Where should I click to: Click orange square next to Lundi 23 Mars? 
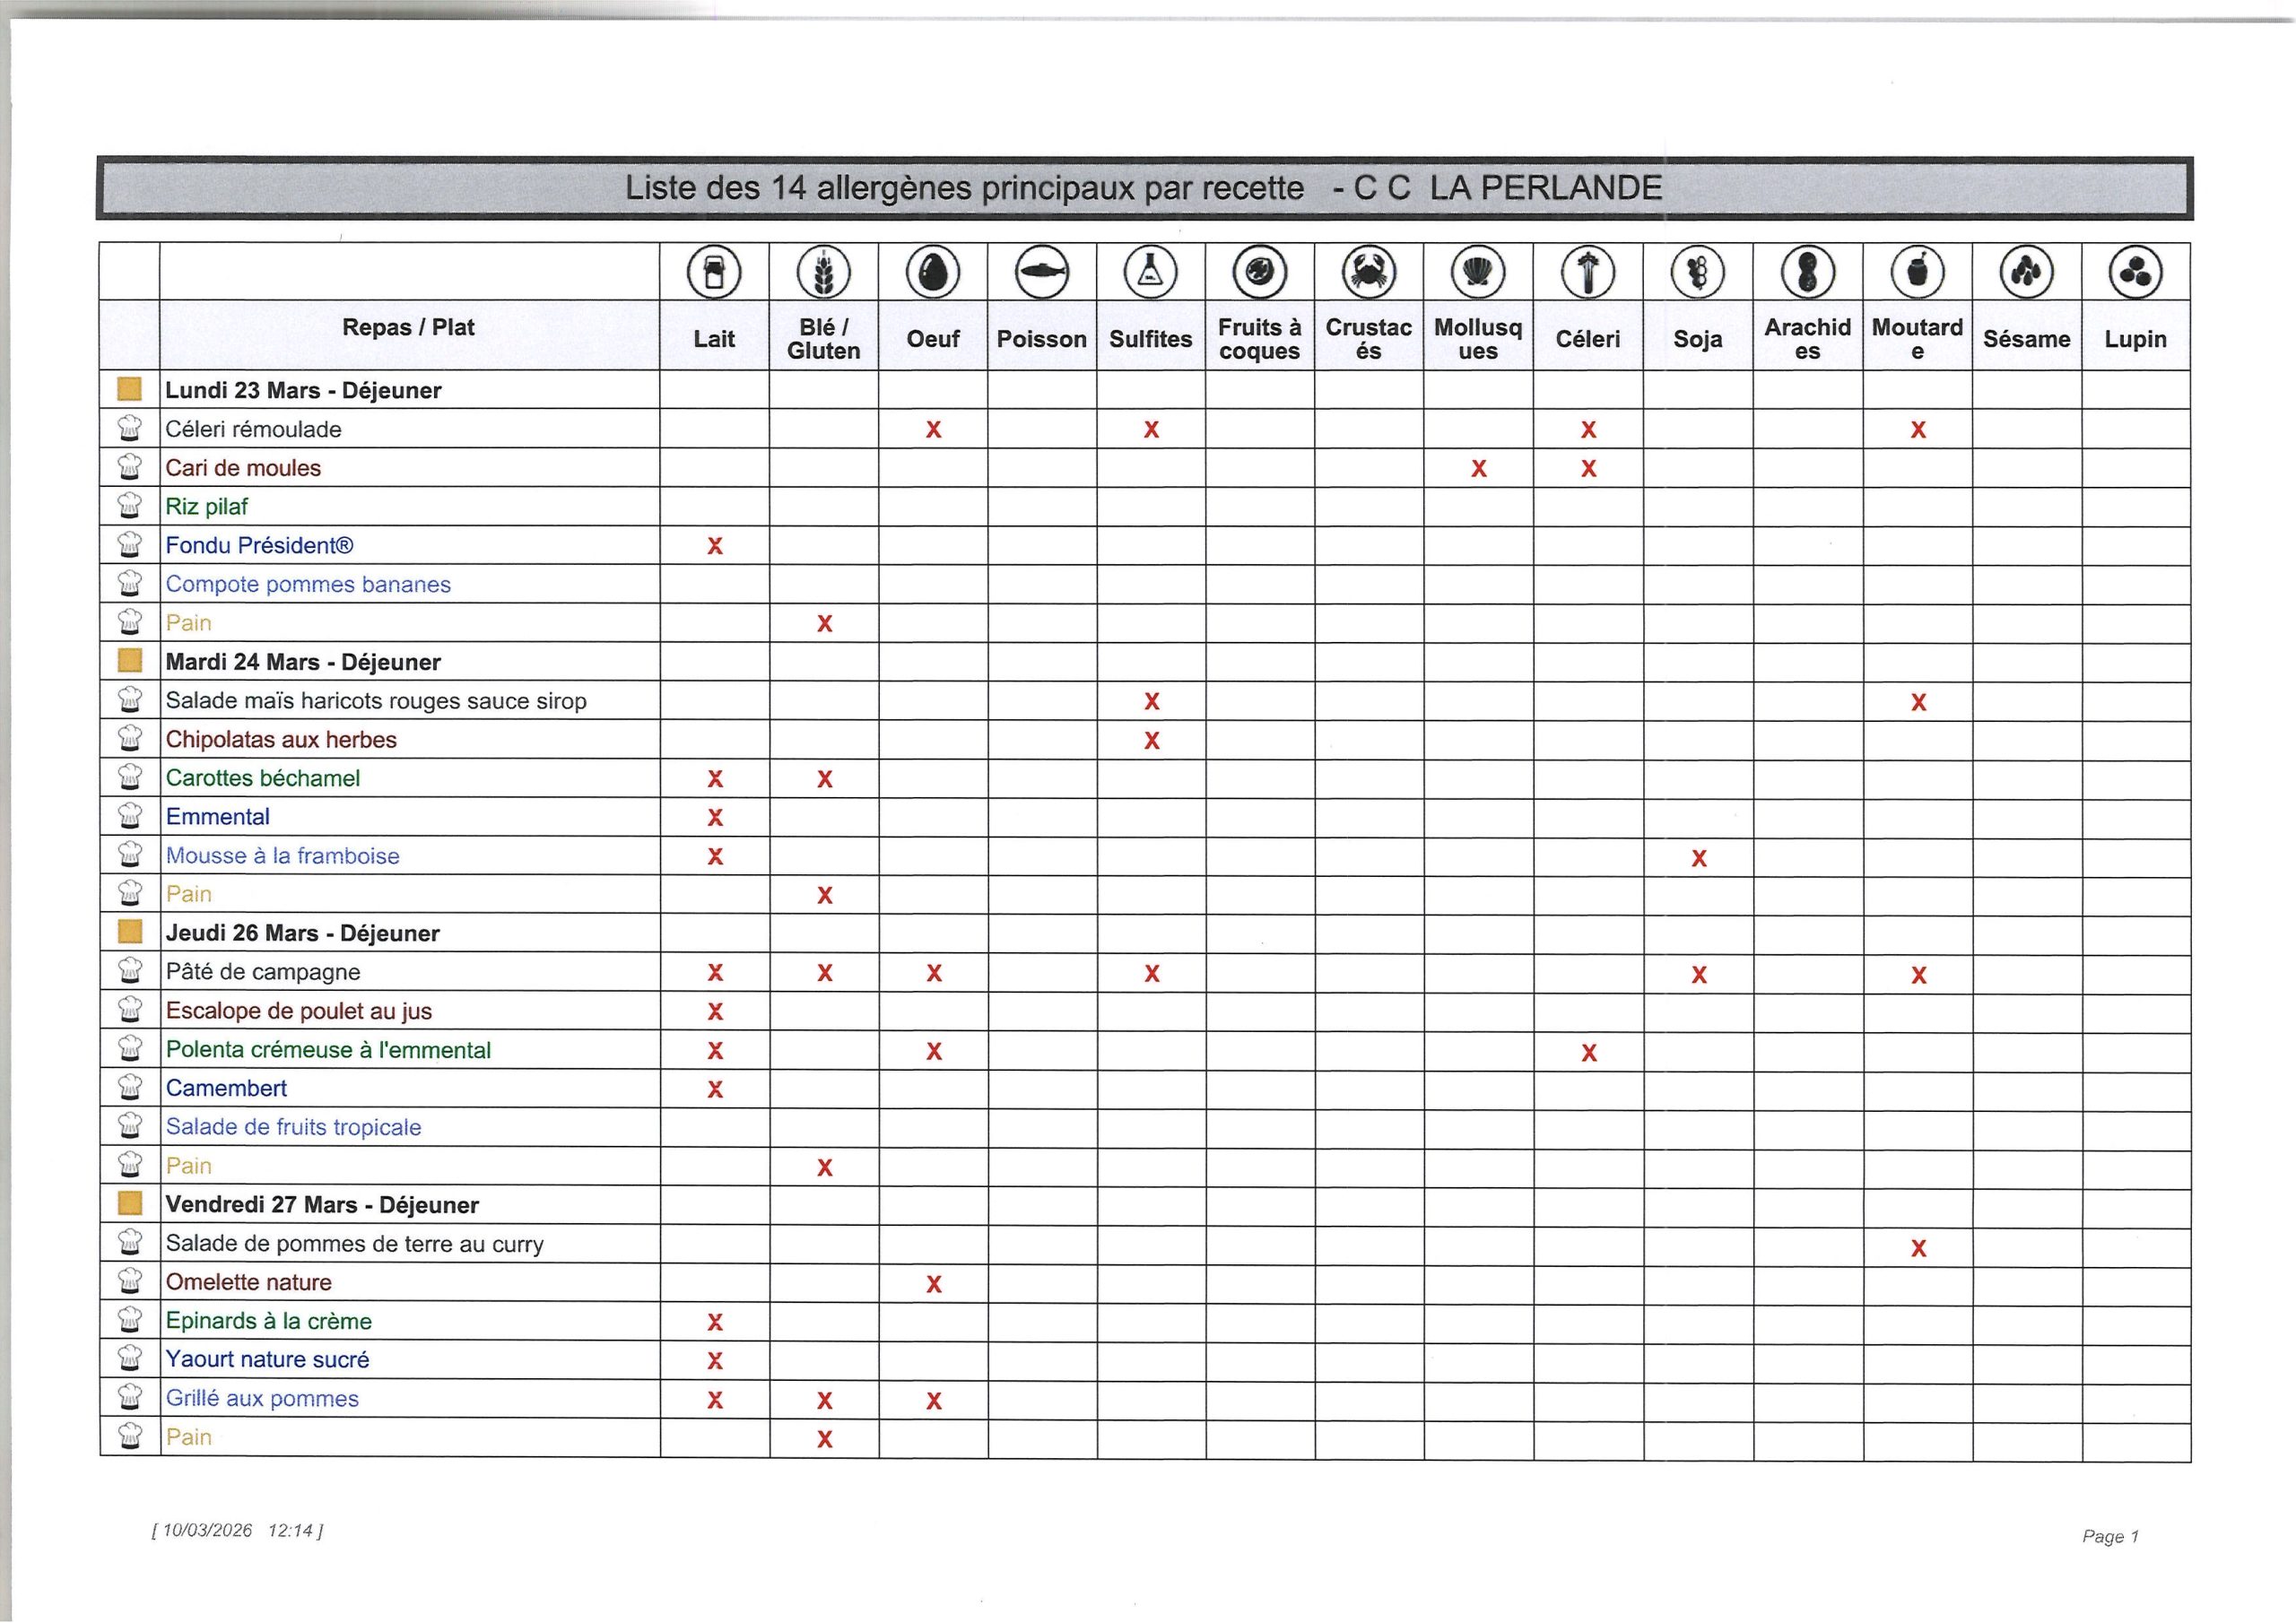(x=129, y=390)
